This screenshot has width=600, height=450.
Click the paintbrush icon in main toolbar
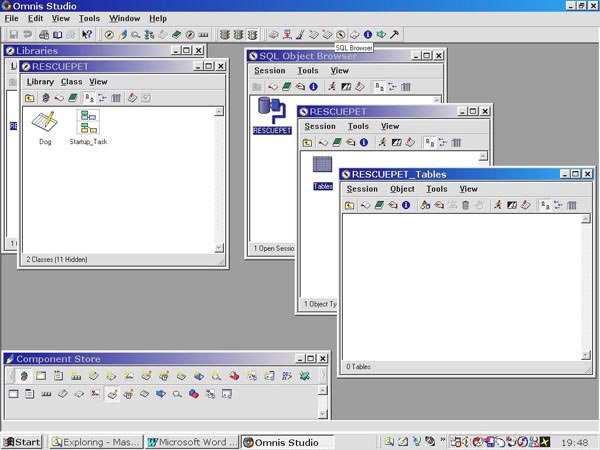pos(300,35)
